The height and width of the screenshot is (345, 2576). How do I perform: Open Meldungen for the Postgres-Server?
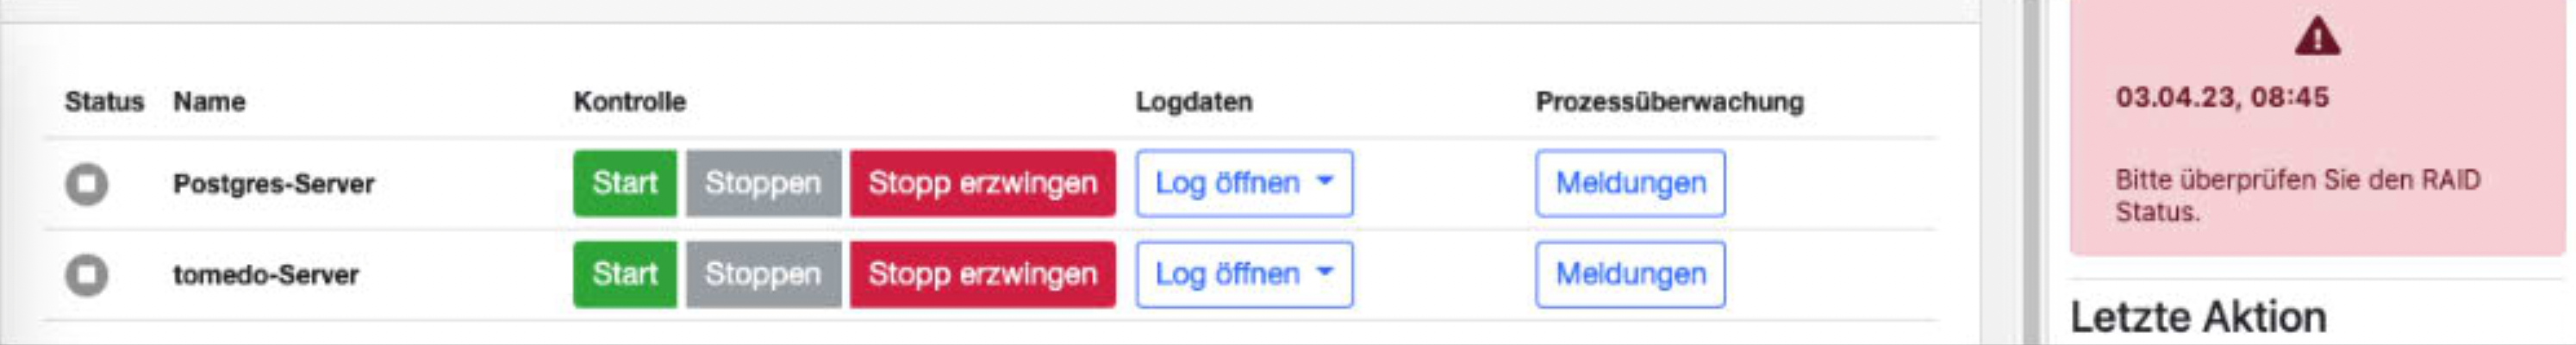click(1630, 183)
